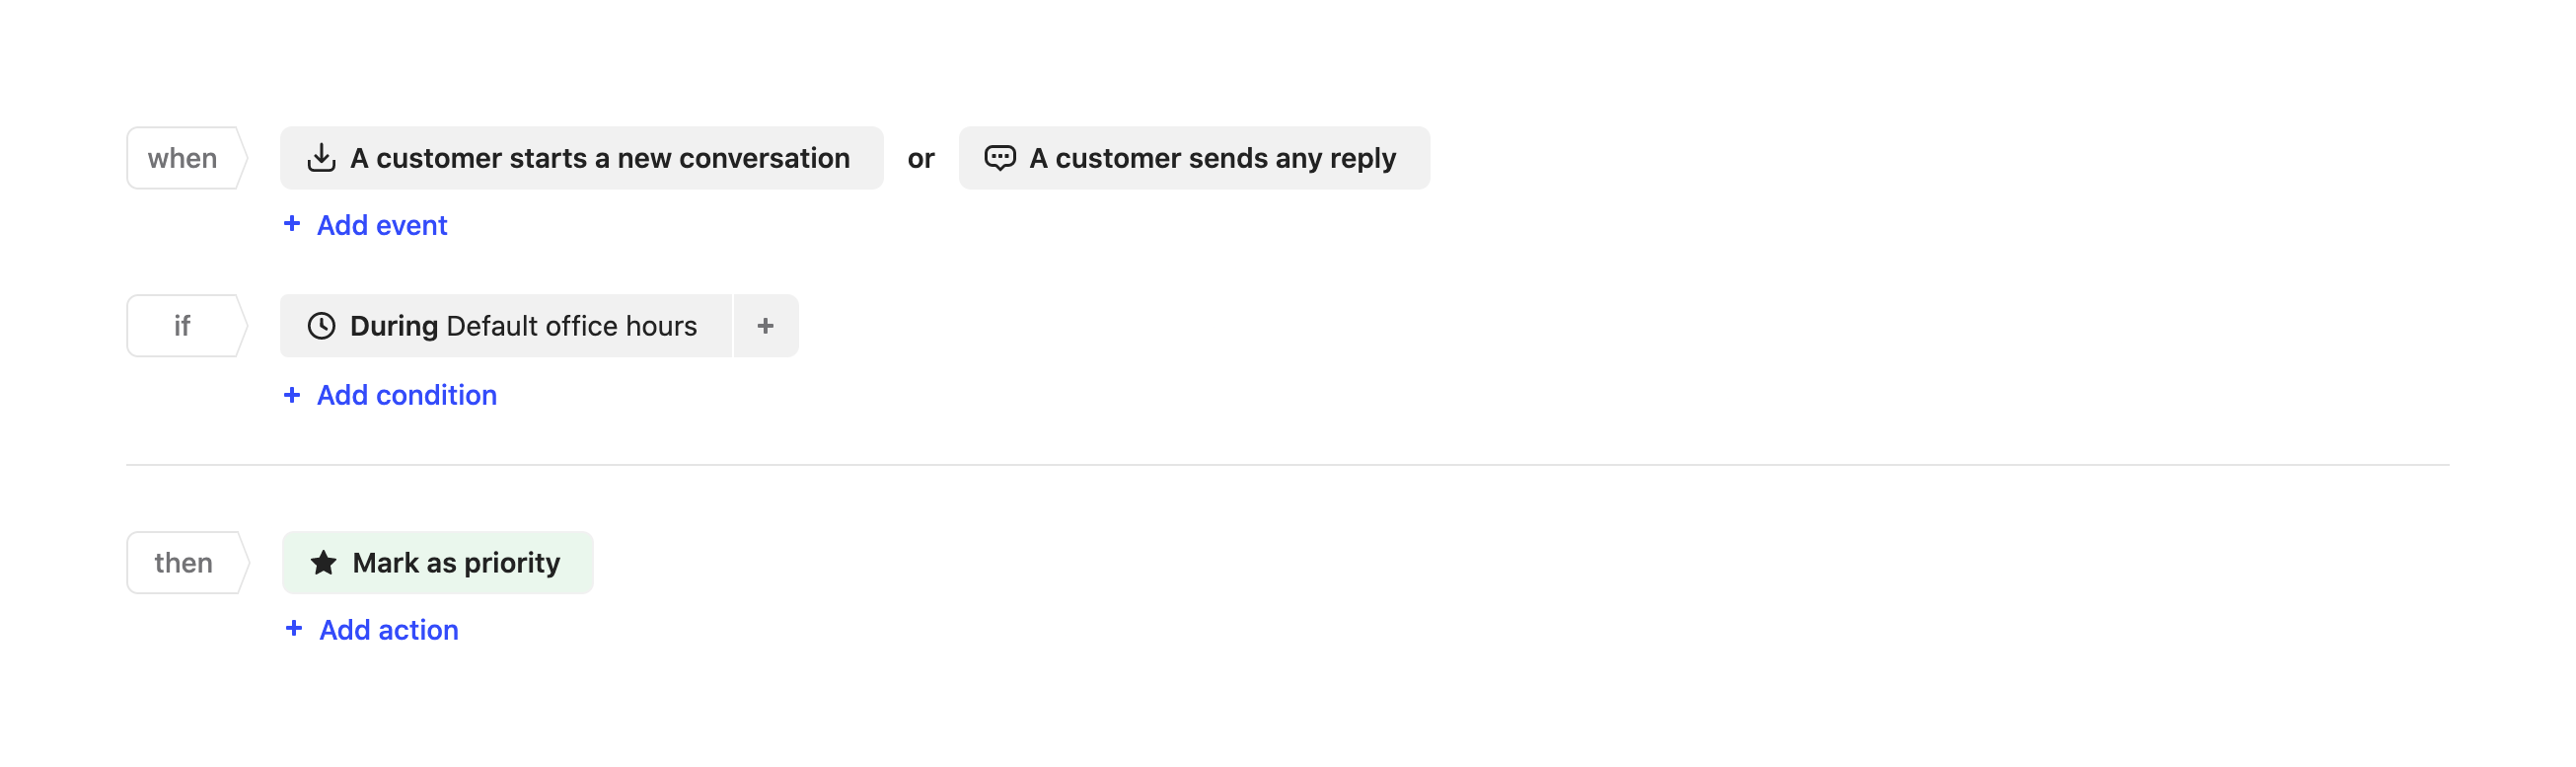Click the 'if' step label
The width and height of the screenshot is (2576, 767).
point(183,326)
